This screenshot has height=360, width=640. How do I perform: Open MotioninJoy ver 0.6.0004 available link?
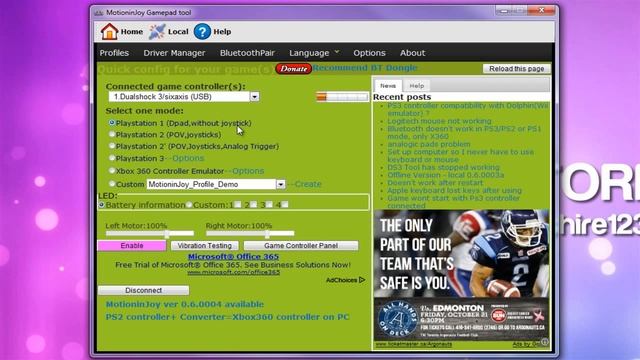pos(184,304)
